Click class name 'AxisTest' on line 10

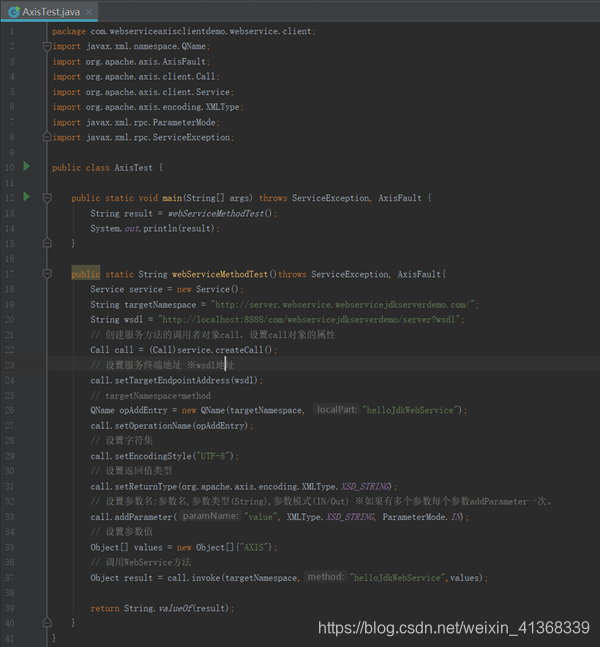click(133, 168)
